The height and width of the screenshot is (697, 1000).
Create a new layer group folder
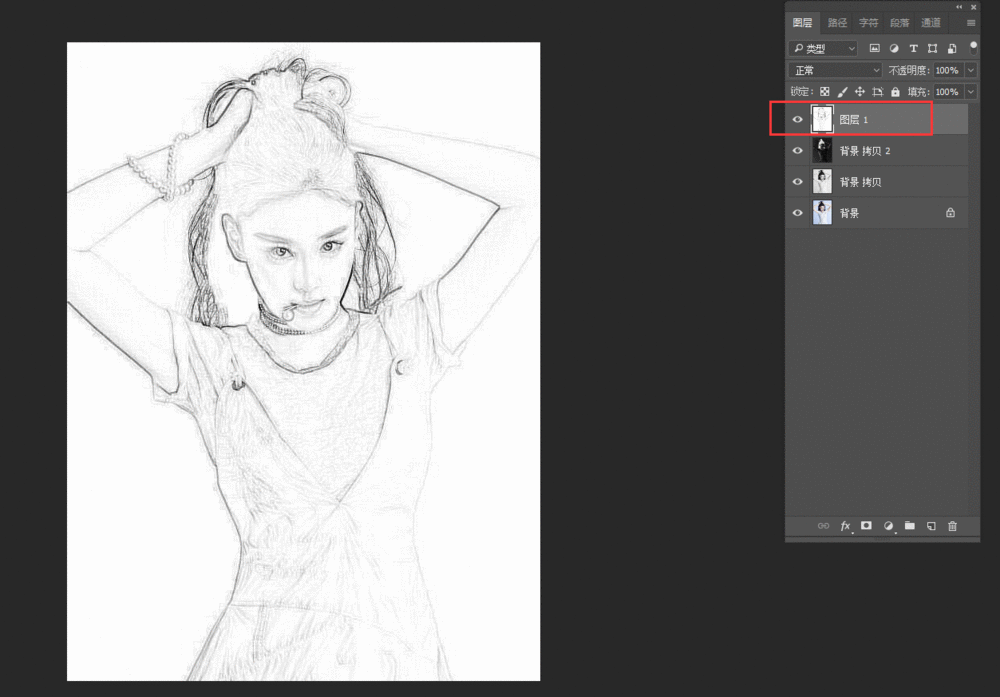(x=910, y=525)
